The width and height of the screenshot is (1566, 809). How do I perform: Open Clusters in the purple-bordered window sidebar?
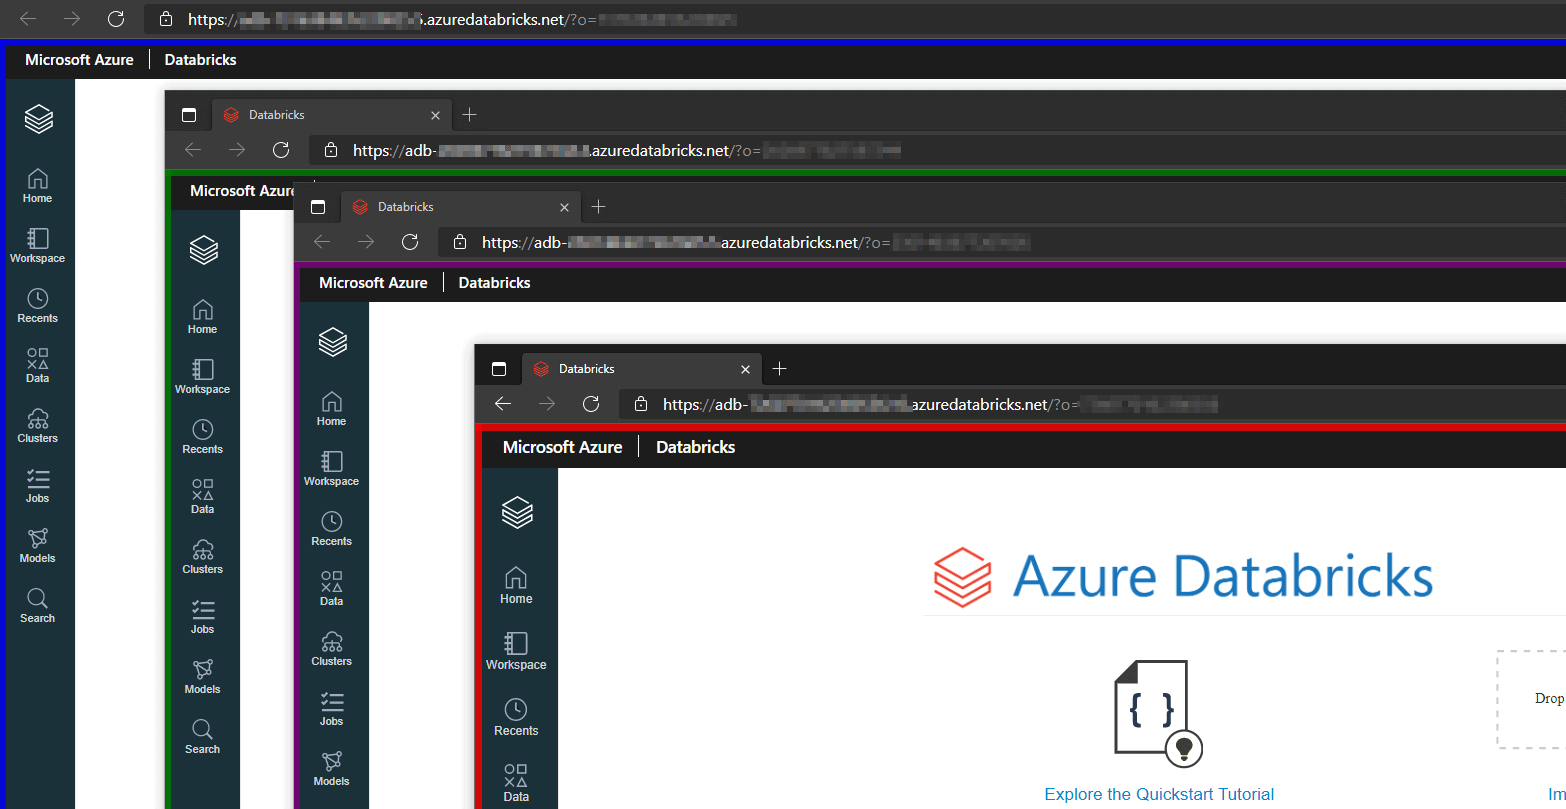point(331,649)
